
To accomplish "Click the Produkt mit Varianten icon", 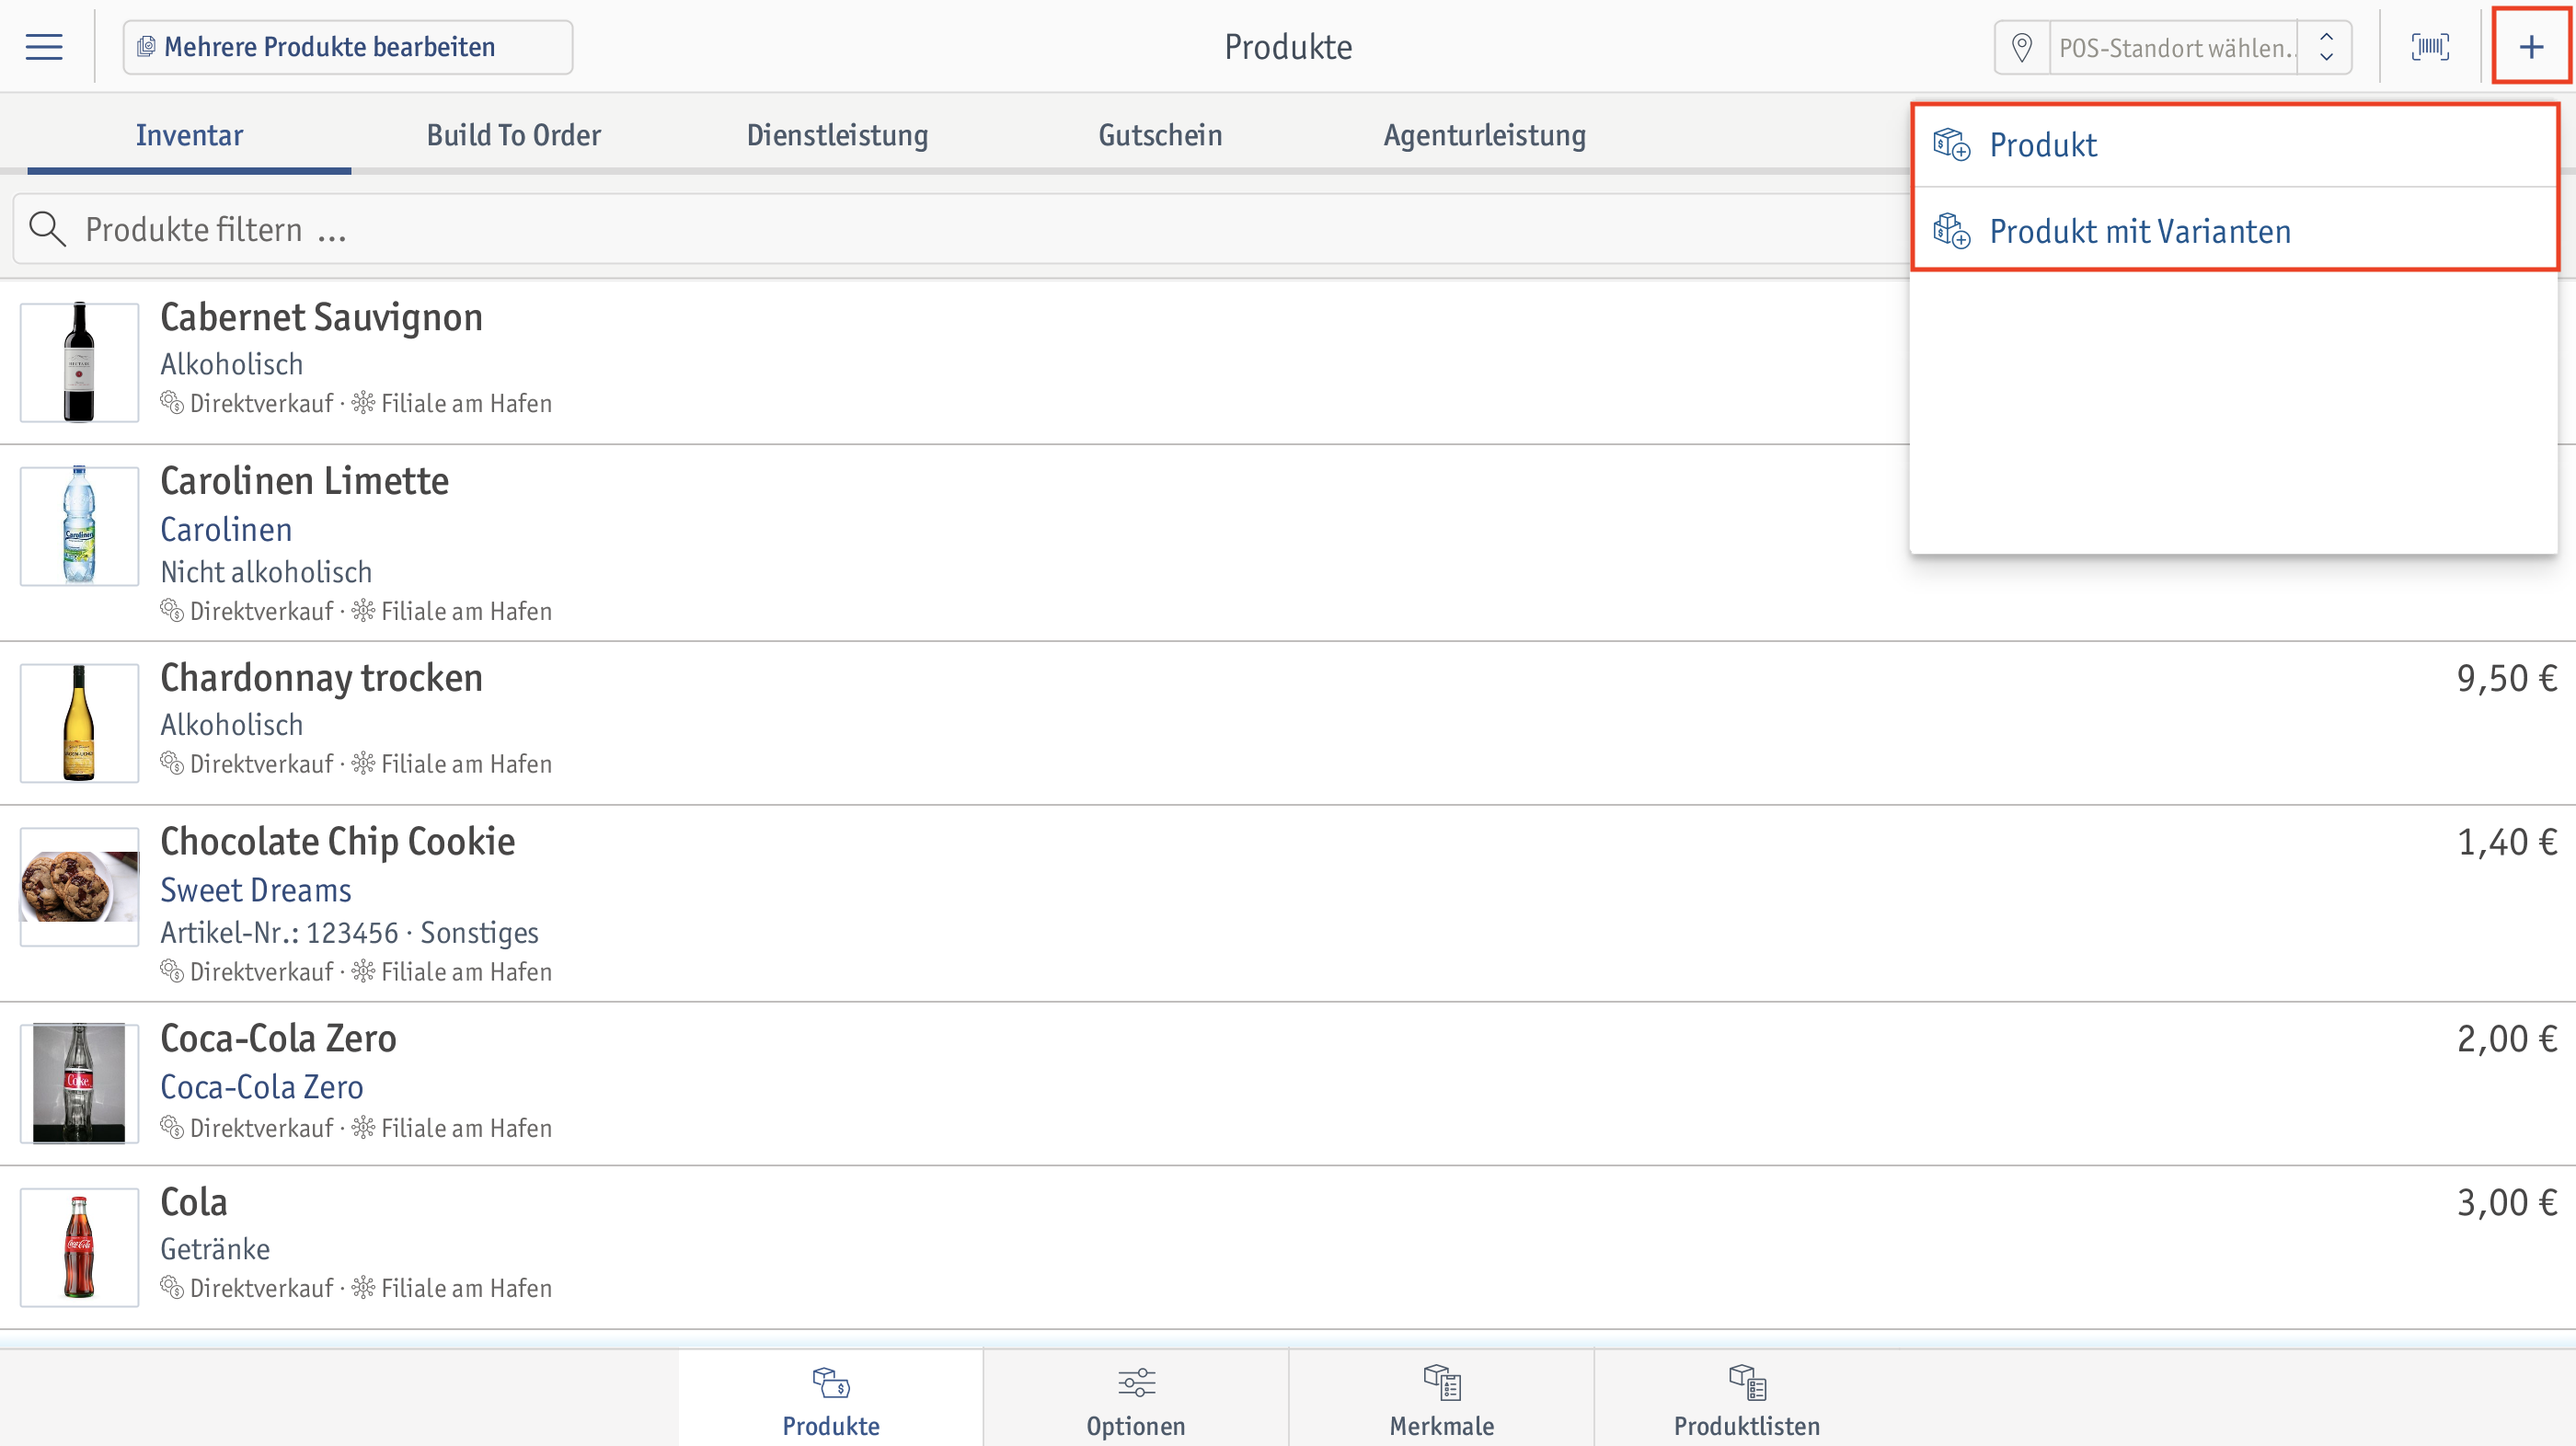I will click(1951, 230).
